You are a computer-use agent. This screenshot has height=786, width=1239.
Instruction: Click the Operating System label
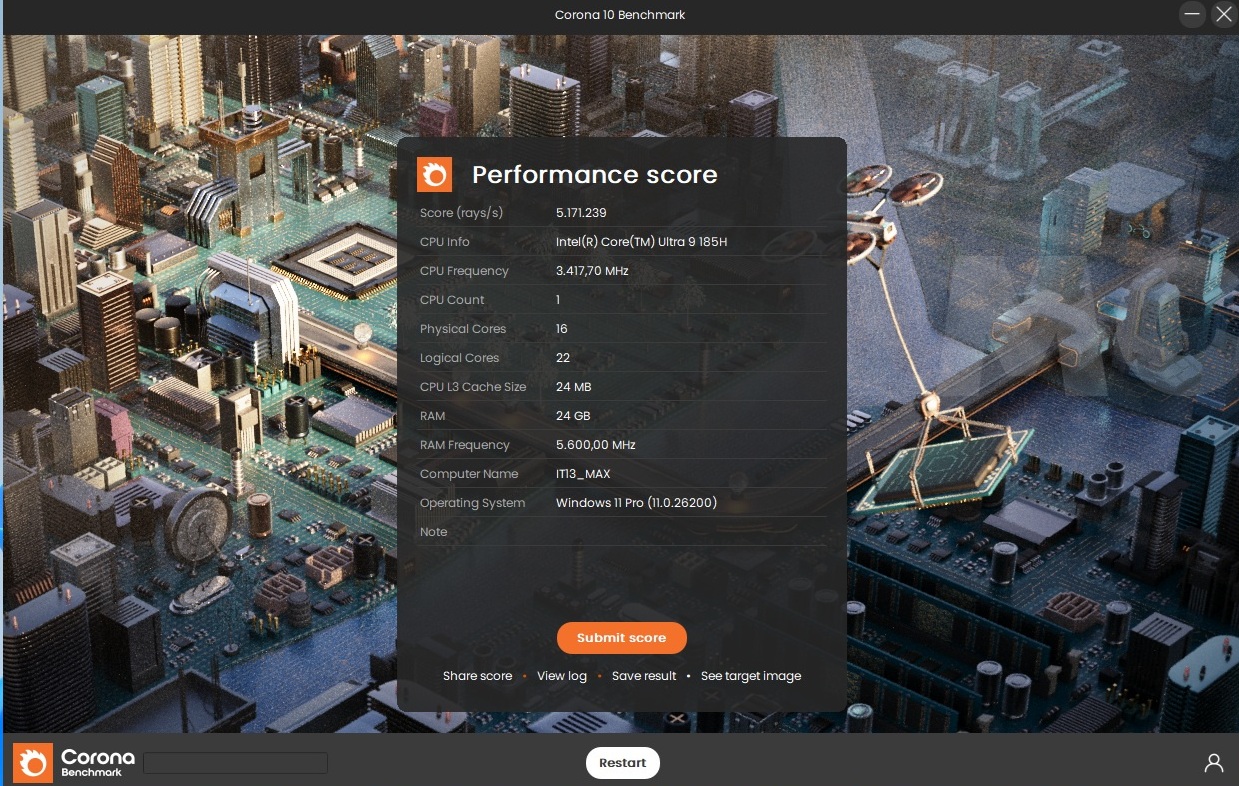pos(472,503)
